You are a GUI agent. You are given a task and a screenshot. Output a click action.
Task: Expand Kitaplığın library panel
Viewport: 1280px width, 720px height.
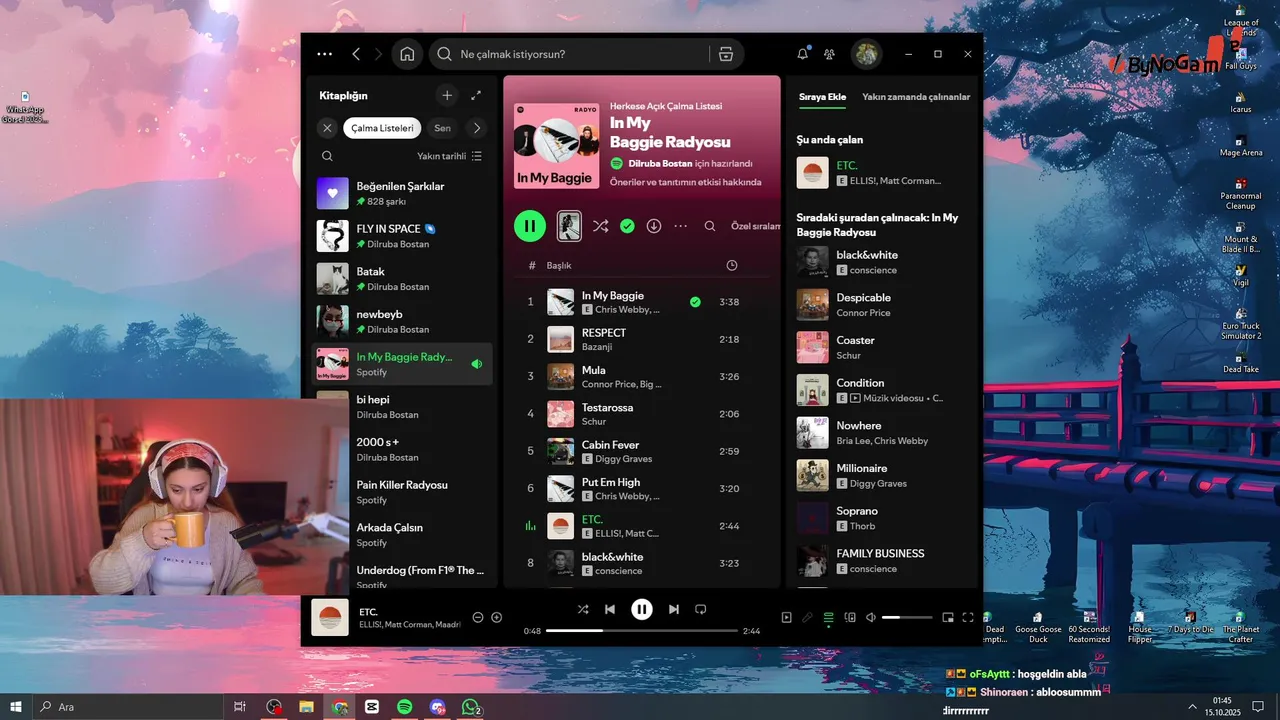tap(476, 95)
